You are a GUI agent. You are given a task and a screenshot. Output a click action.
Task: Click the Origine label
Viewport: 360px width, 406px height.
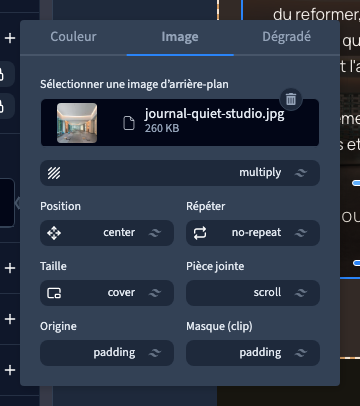click(58, 326)
